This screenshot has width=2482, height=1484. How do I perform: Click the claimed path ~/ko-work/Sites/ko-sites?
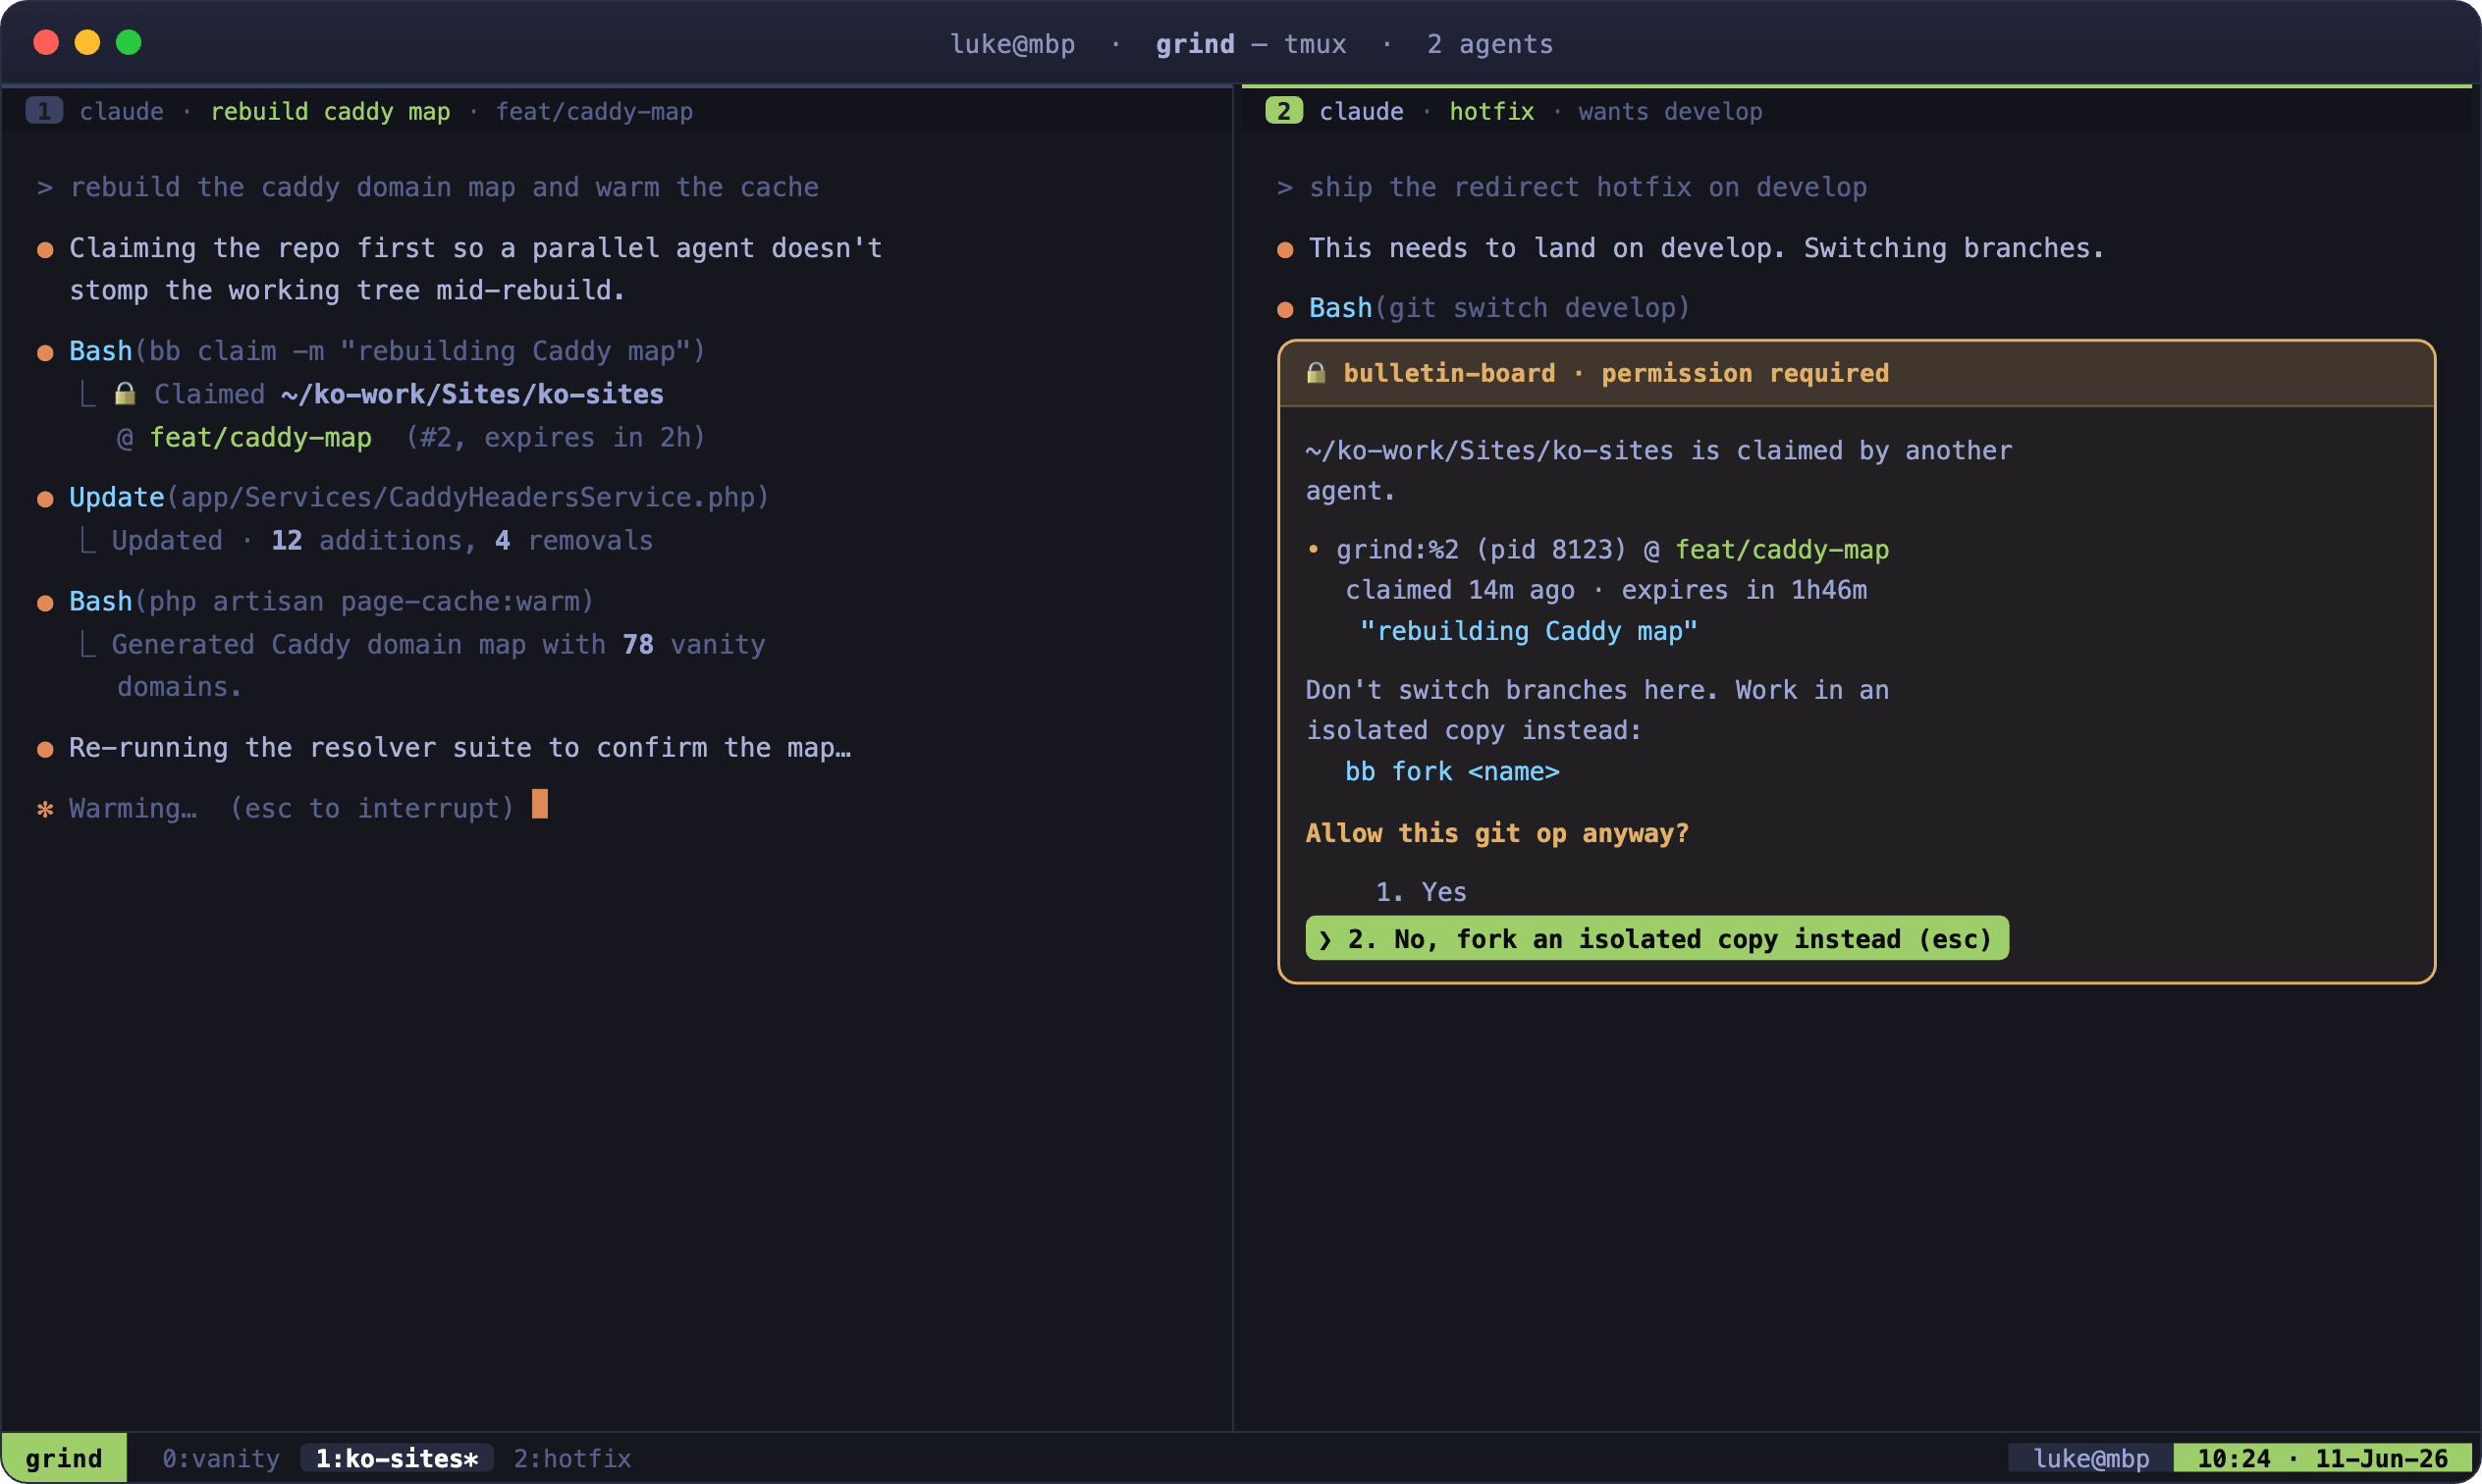click(472, 394)
